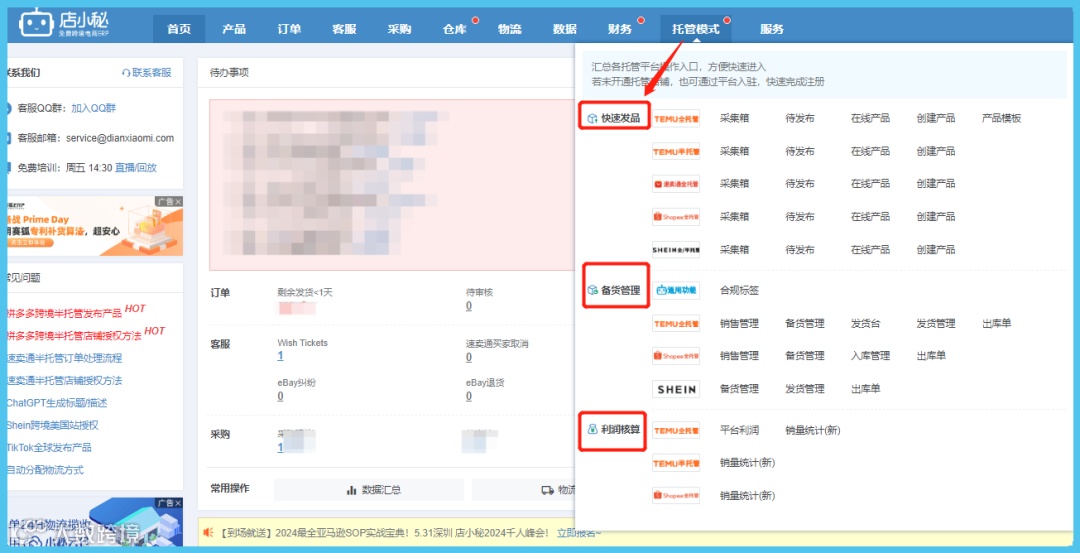This screenshot has width=1080, height=553.
Task: Click TEMU全托管 icon in 利润核算 section
Action: tap(676, 430)
